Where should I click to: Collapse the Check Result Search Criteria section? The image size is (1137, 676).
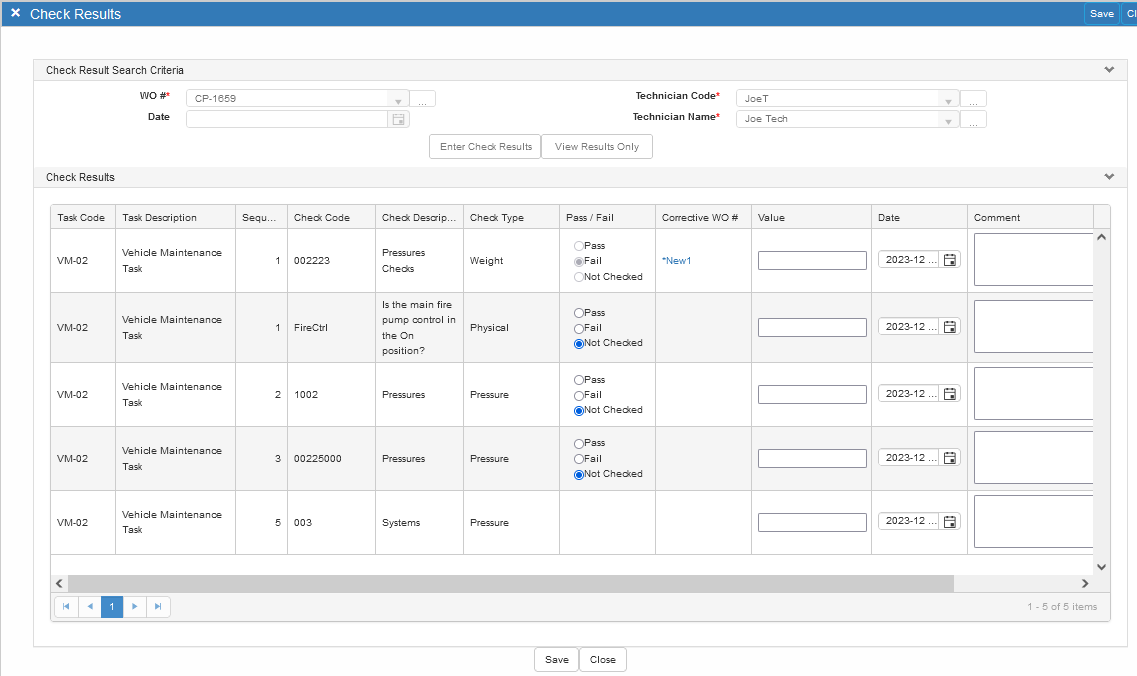(1109, 69)
